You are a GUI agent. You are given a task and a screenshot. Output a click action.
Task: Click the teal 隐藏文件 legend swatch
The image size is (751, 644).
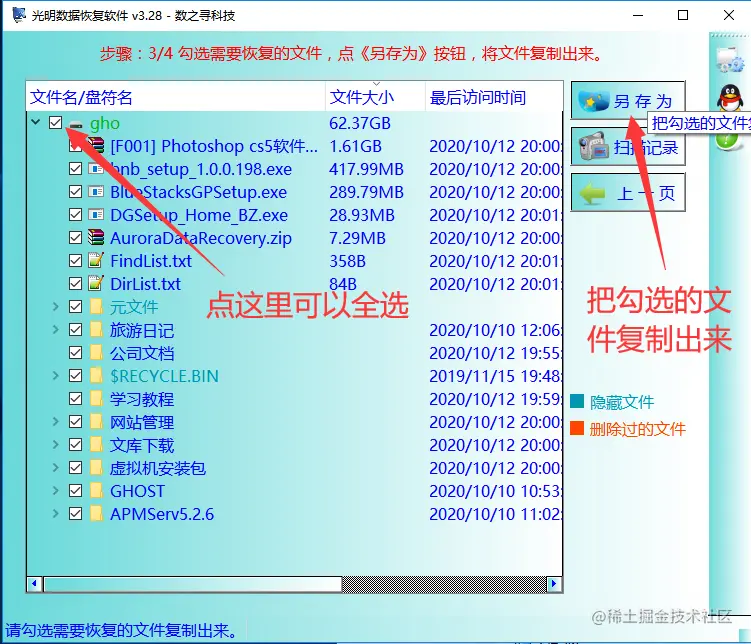coord(577,401)
